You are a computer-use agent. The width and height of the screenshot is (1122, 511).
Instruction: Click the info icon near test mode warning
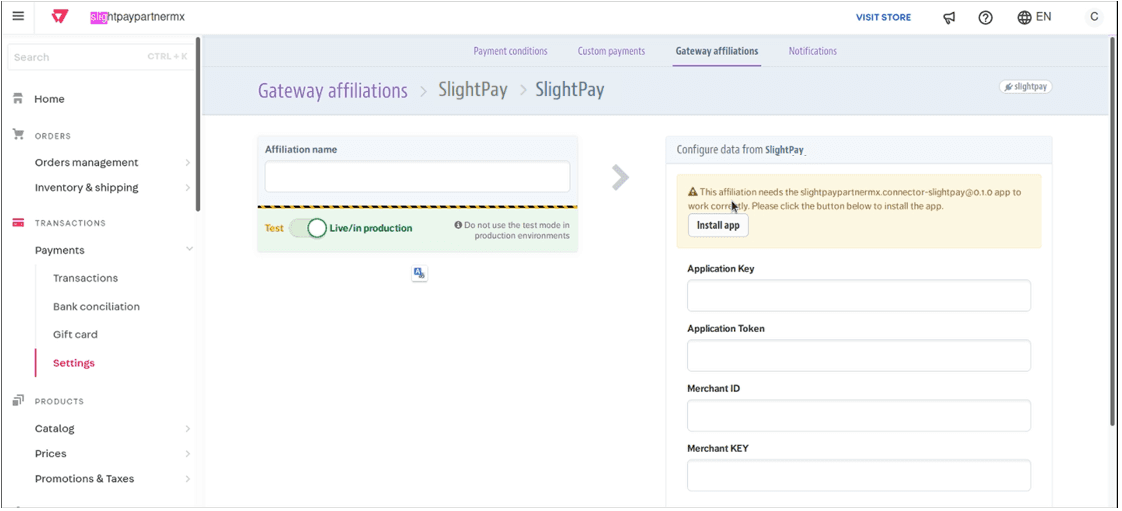458,225
